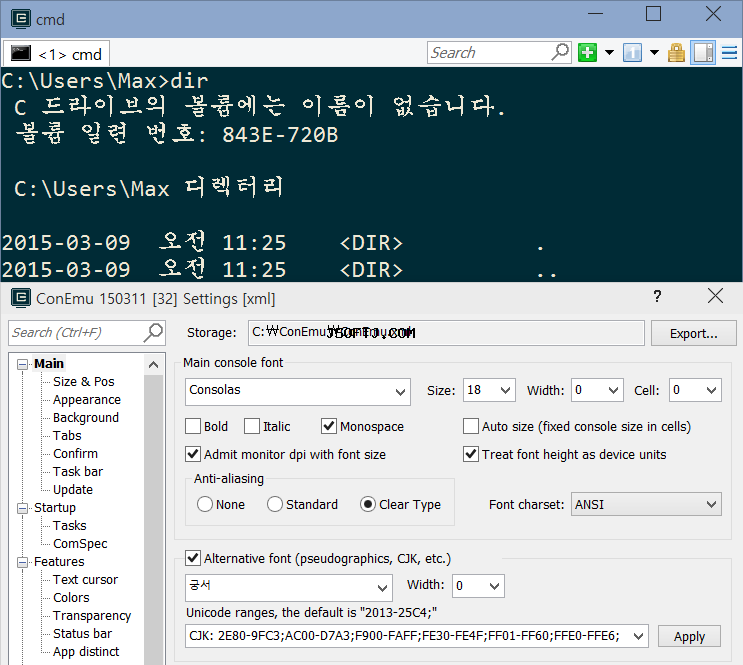
Task: Click the ConEmu icon in cmd title bar
Action: [x=21, y=19]
